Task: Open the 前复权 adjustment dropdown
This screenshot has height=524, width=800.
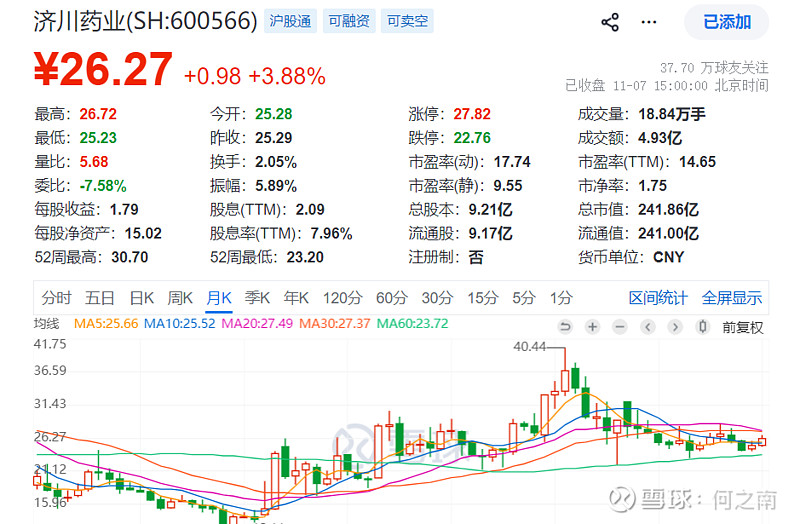Action: pos(743,327)
